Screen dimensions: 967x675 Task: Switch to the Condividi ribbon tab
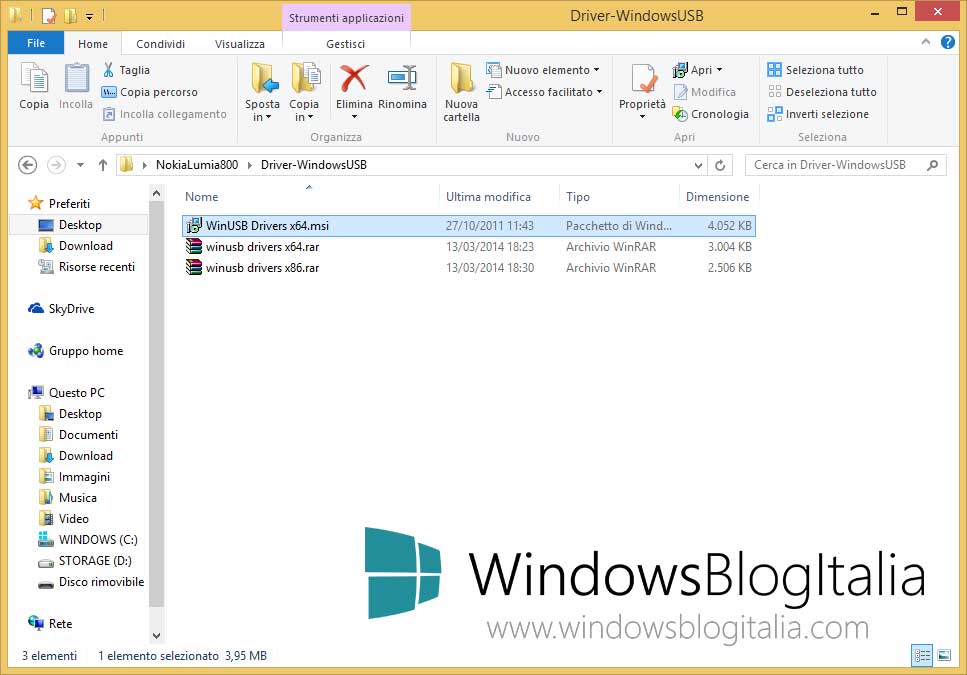pyautogui.click(x=160, y=44)
